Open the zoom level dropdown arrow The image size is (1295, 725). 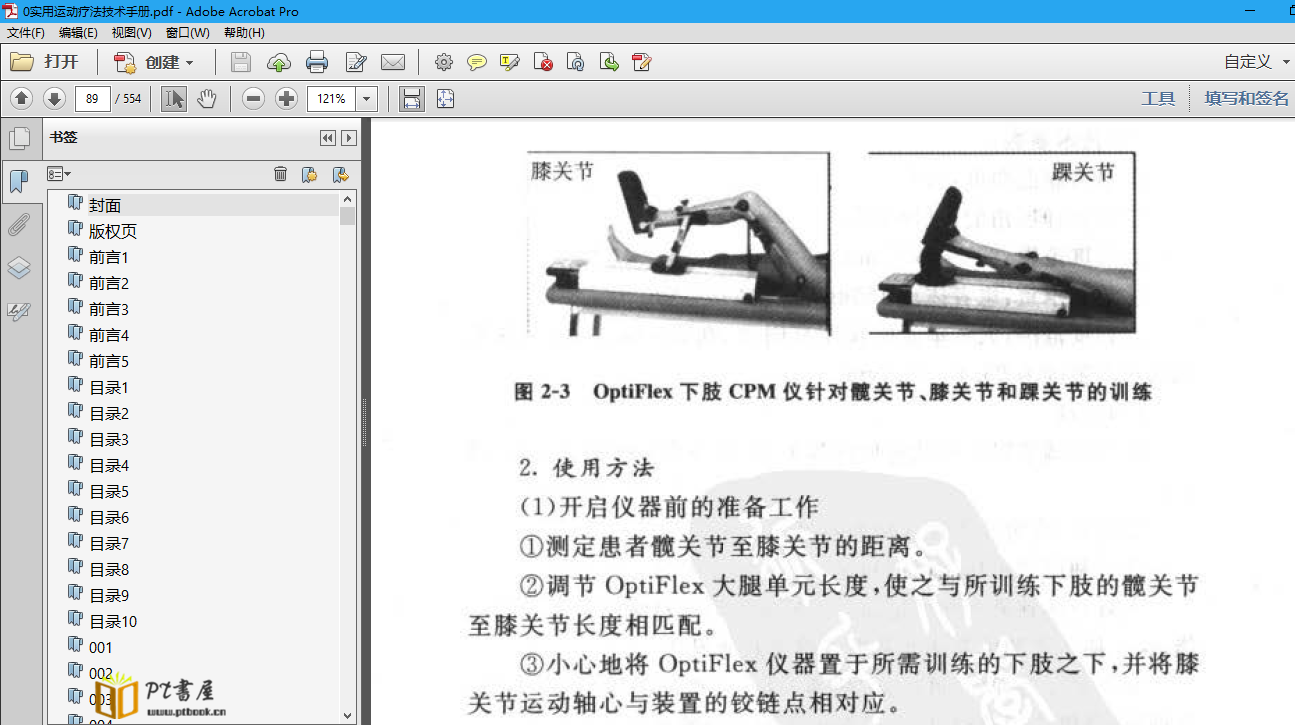pos(367,98)
